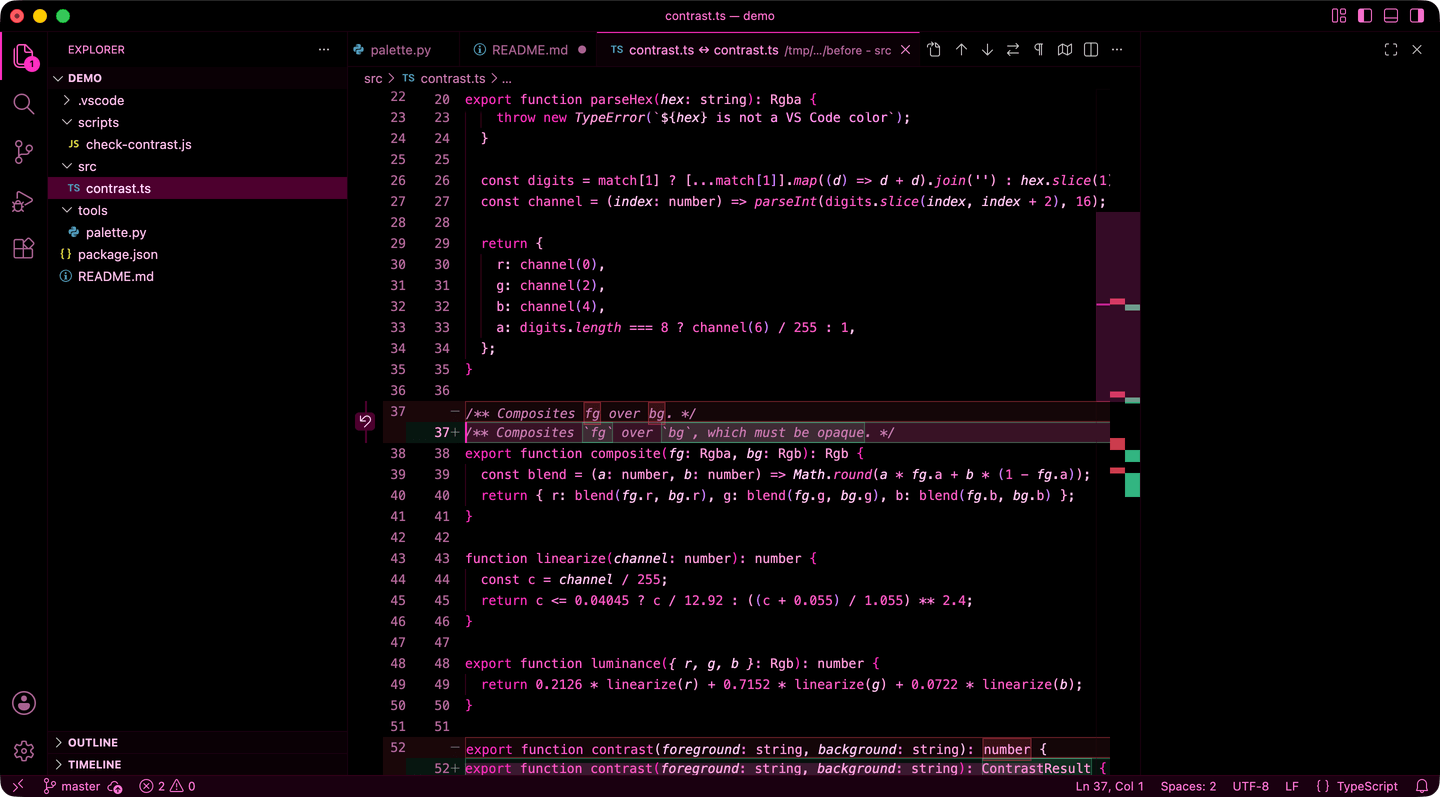The height and width of the screenshot is (797, 1440).
Task: Open the Search view in activity bar
Action: 24,104
